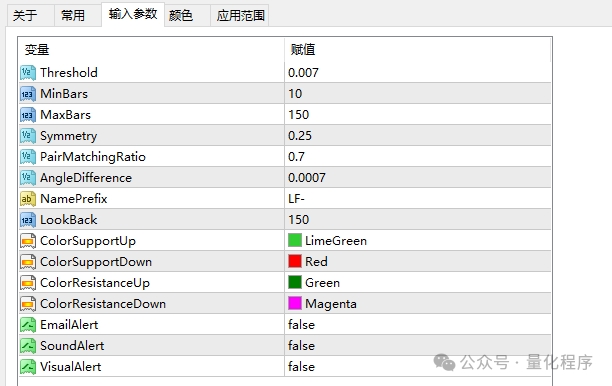
Task: Click the ColorResistanceDown color type icon
Action: [x=28, y=304]
